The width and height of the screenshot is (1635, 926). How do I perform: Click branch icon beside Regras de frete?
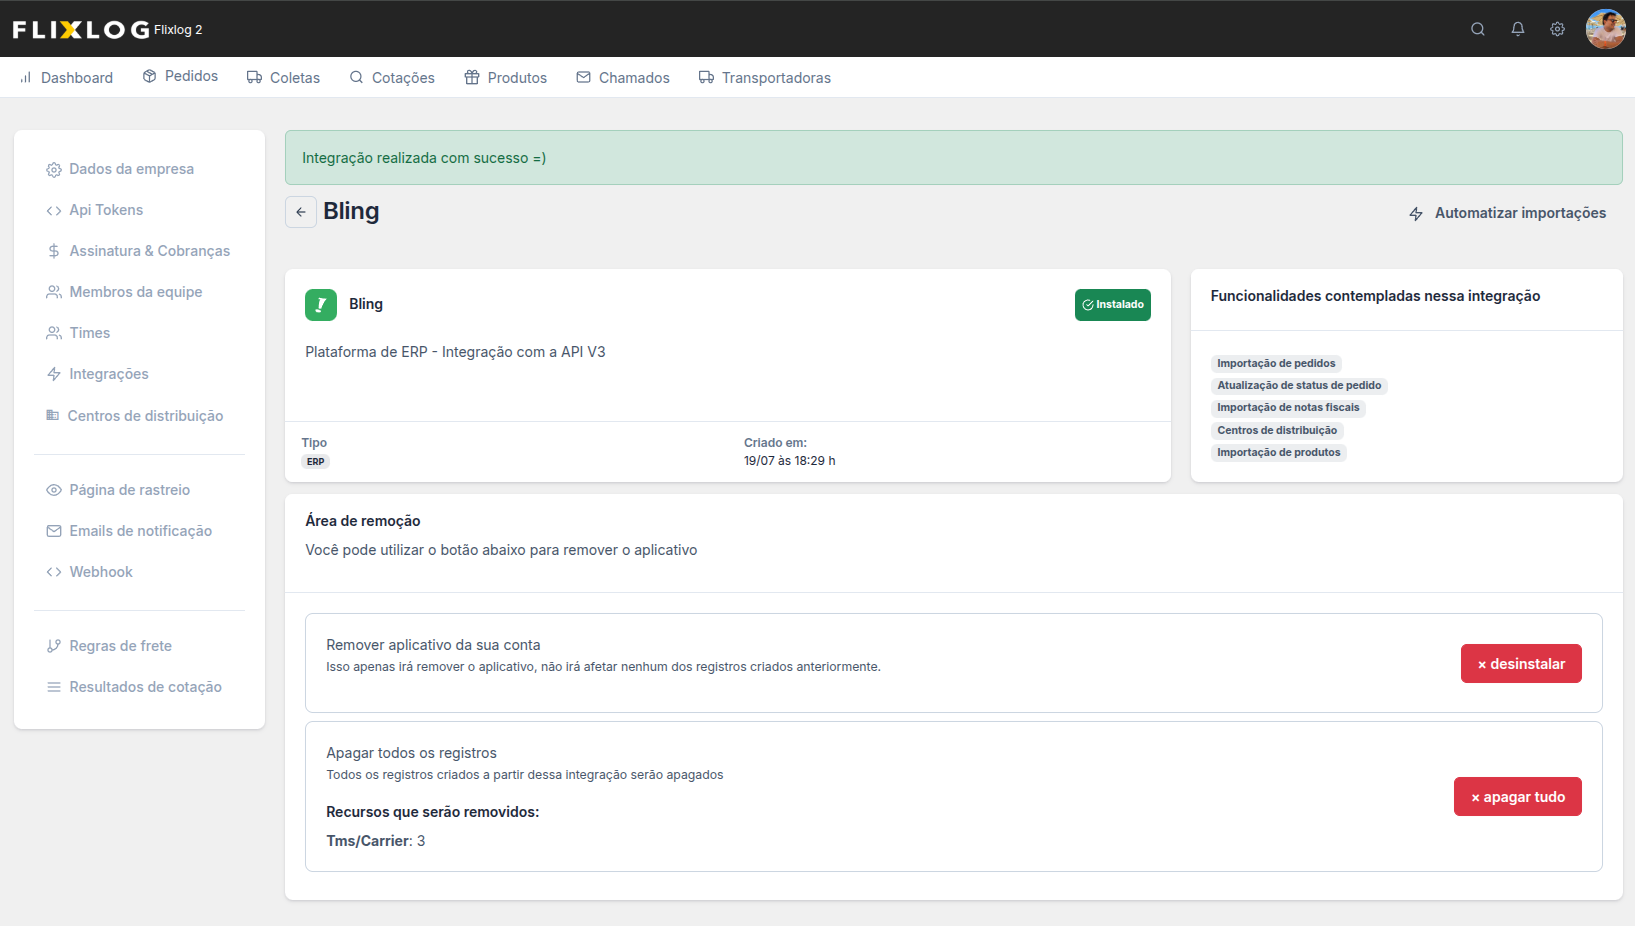pyautogui.click(x=54, y=646)
